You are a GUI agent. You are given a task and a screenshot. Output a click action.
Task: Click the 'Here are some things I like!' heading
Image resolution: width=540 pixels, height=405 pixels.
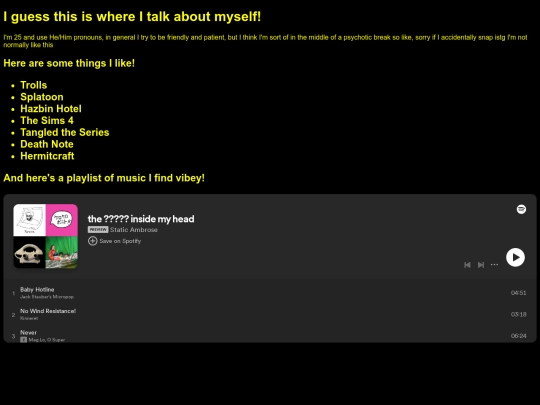click(x=69, y=63)
